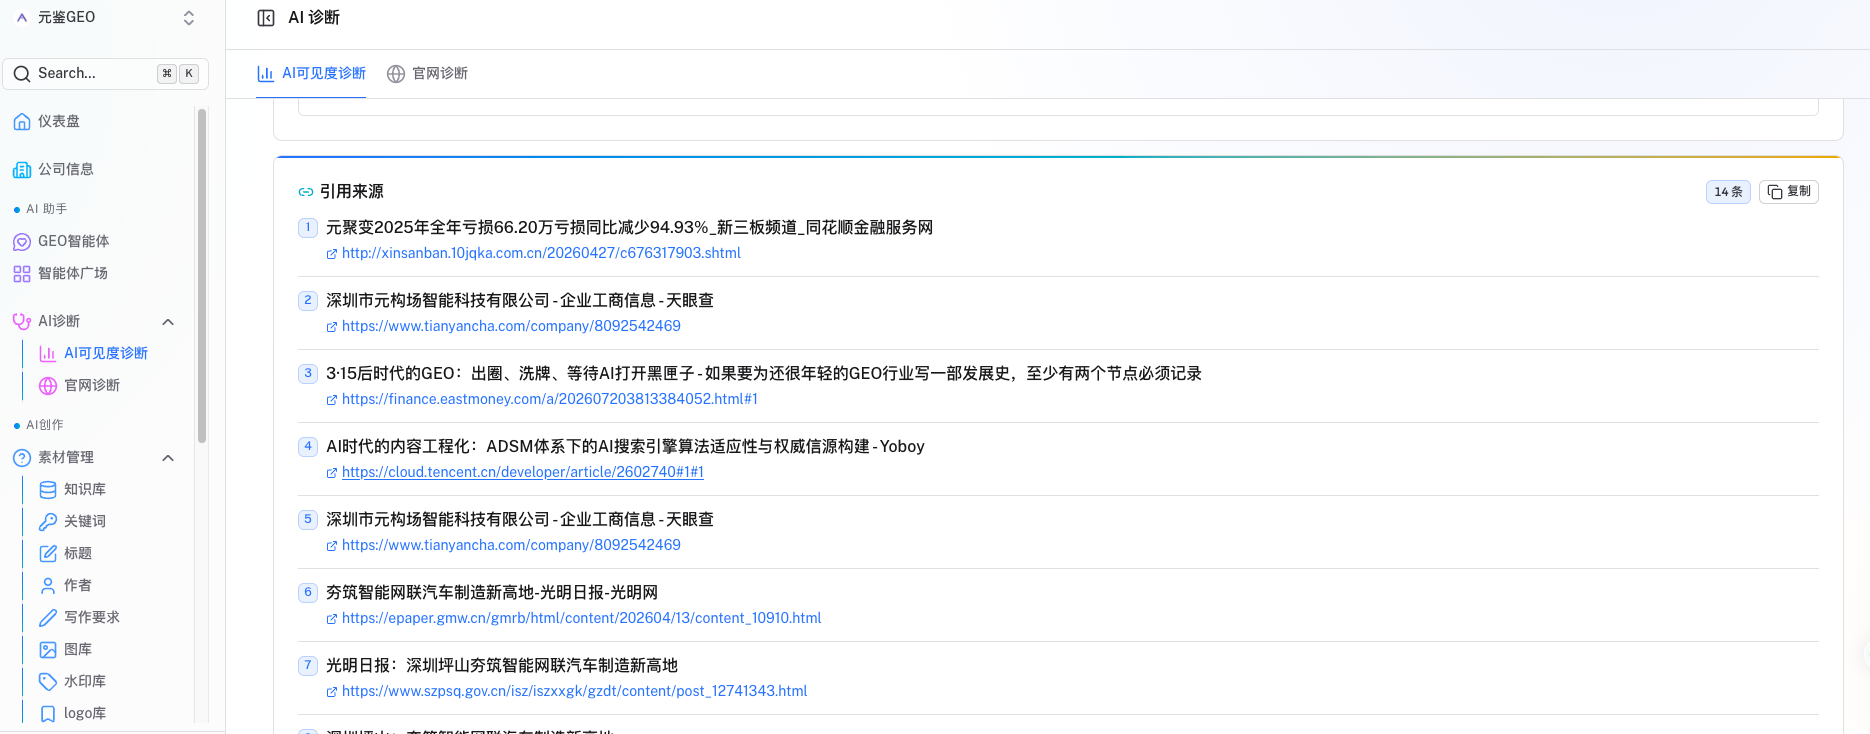The height and width of the screenshot is (734, 1870).
Task: Click the 素材管理 icon
Action: pos(22,457)
